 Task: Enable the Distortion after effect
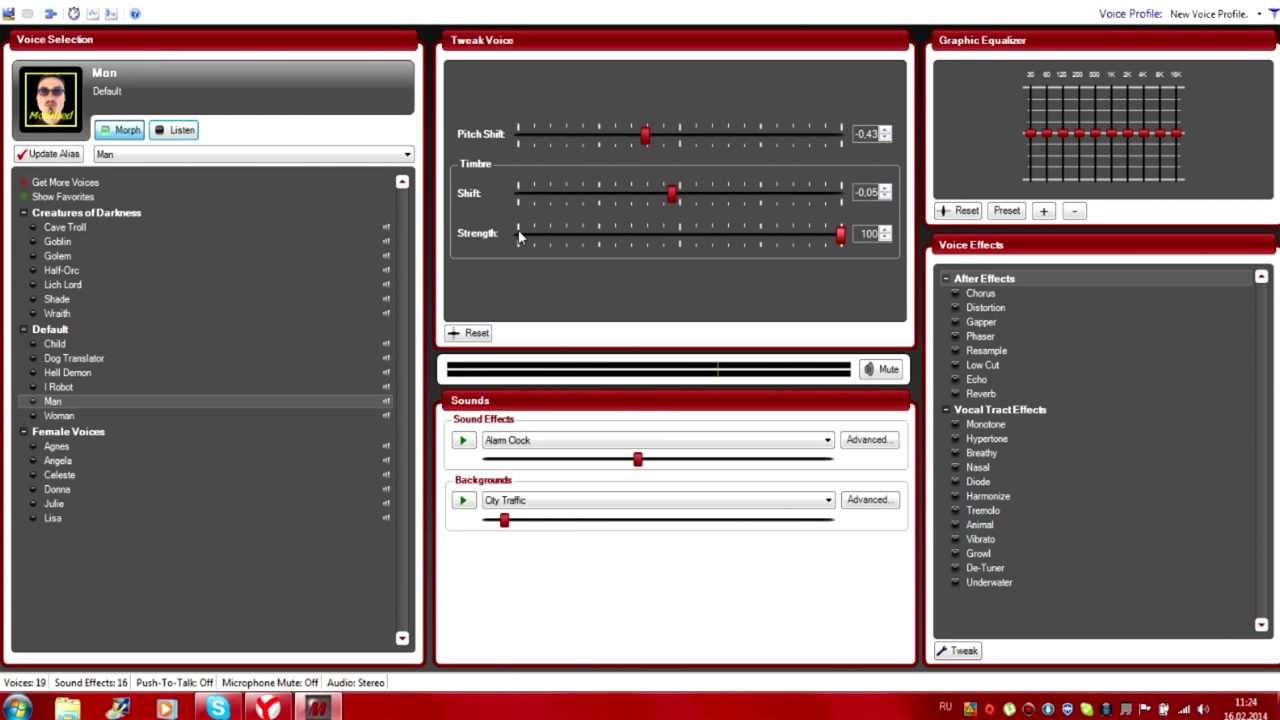click(x=956, y=308)
